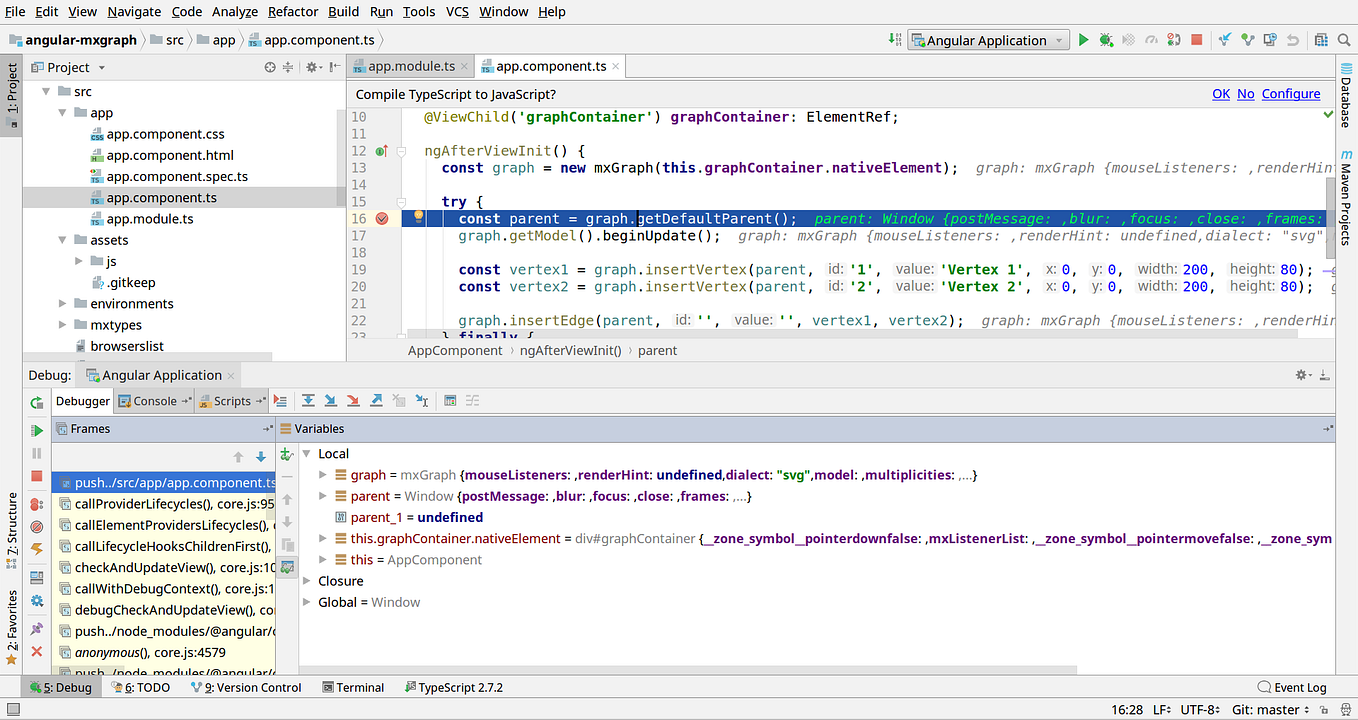This screenshot has width=1358, height=720.
Task: Open the Refactor menu
Action: click(292, 11)
